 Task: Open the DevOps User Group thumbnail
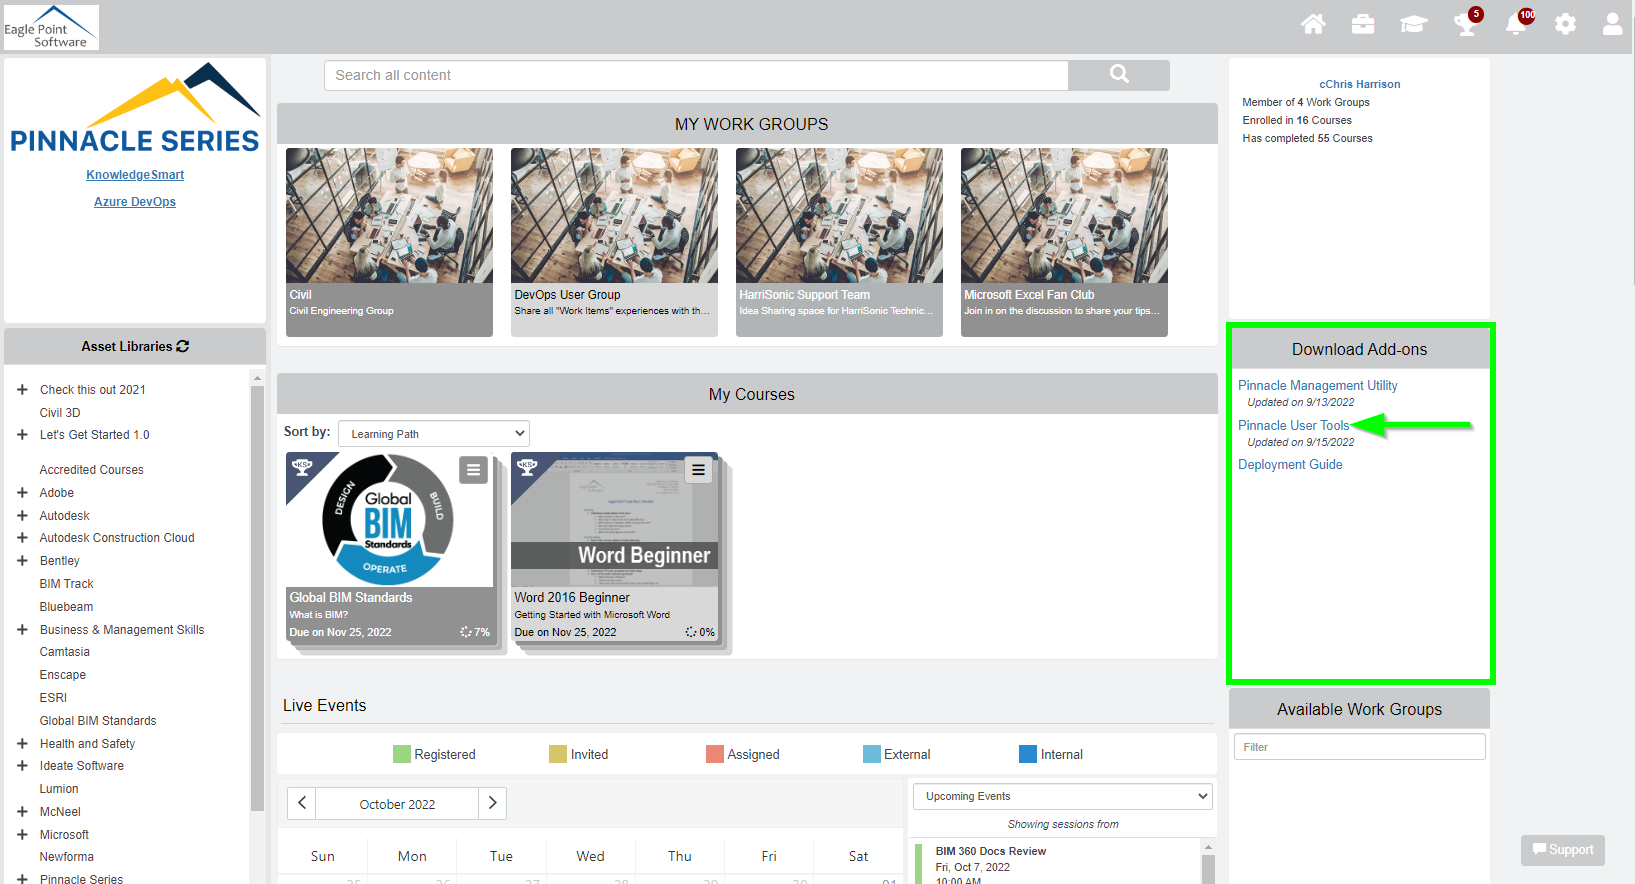[x=613, y=216]
